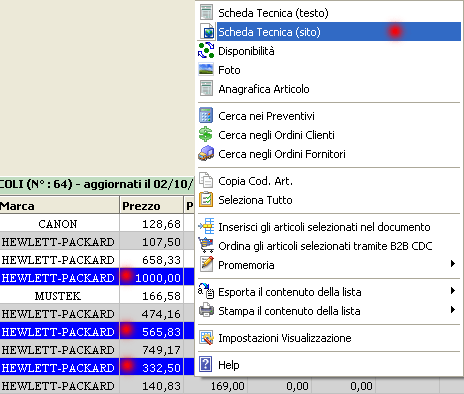Screen dimensions: 464x394
Task: Click the Scheda Tecnica (testo) document icon
Action: coord(206,13)
